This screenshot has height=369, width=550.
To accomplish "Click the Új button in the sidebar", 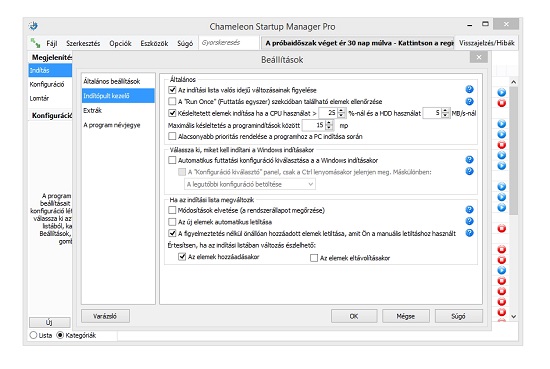I will point(49,322).
